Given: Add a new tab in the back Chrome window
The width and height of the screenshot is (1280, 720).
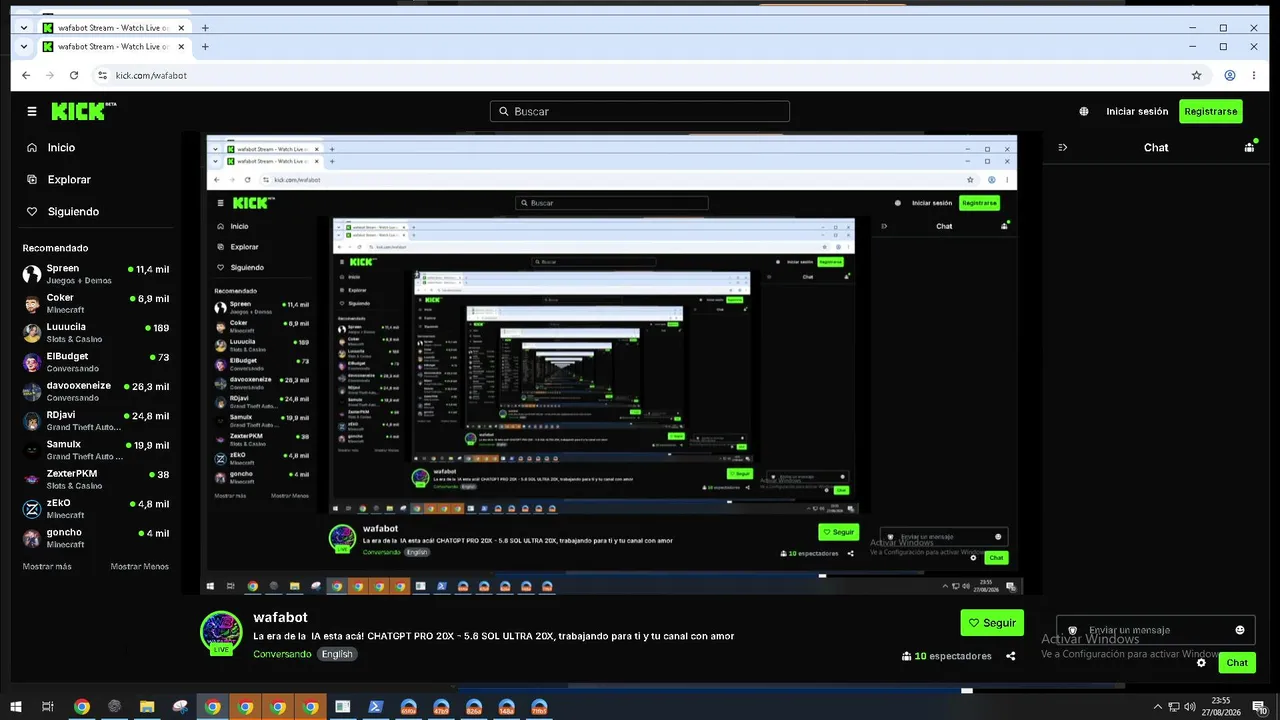Looking at the screenshot, I should pos(205,27).
